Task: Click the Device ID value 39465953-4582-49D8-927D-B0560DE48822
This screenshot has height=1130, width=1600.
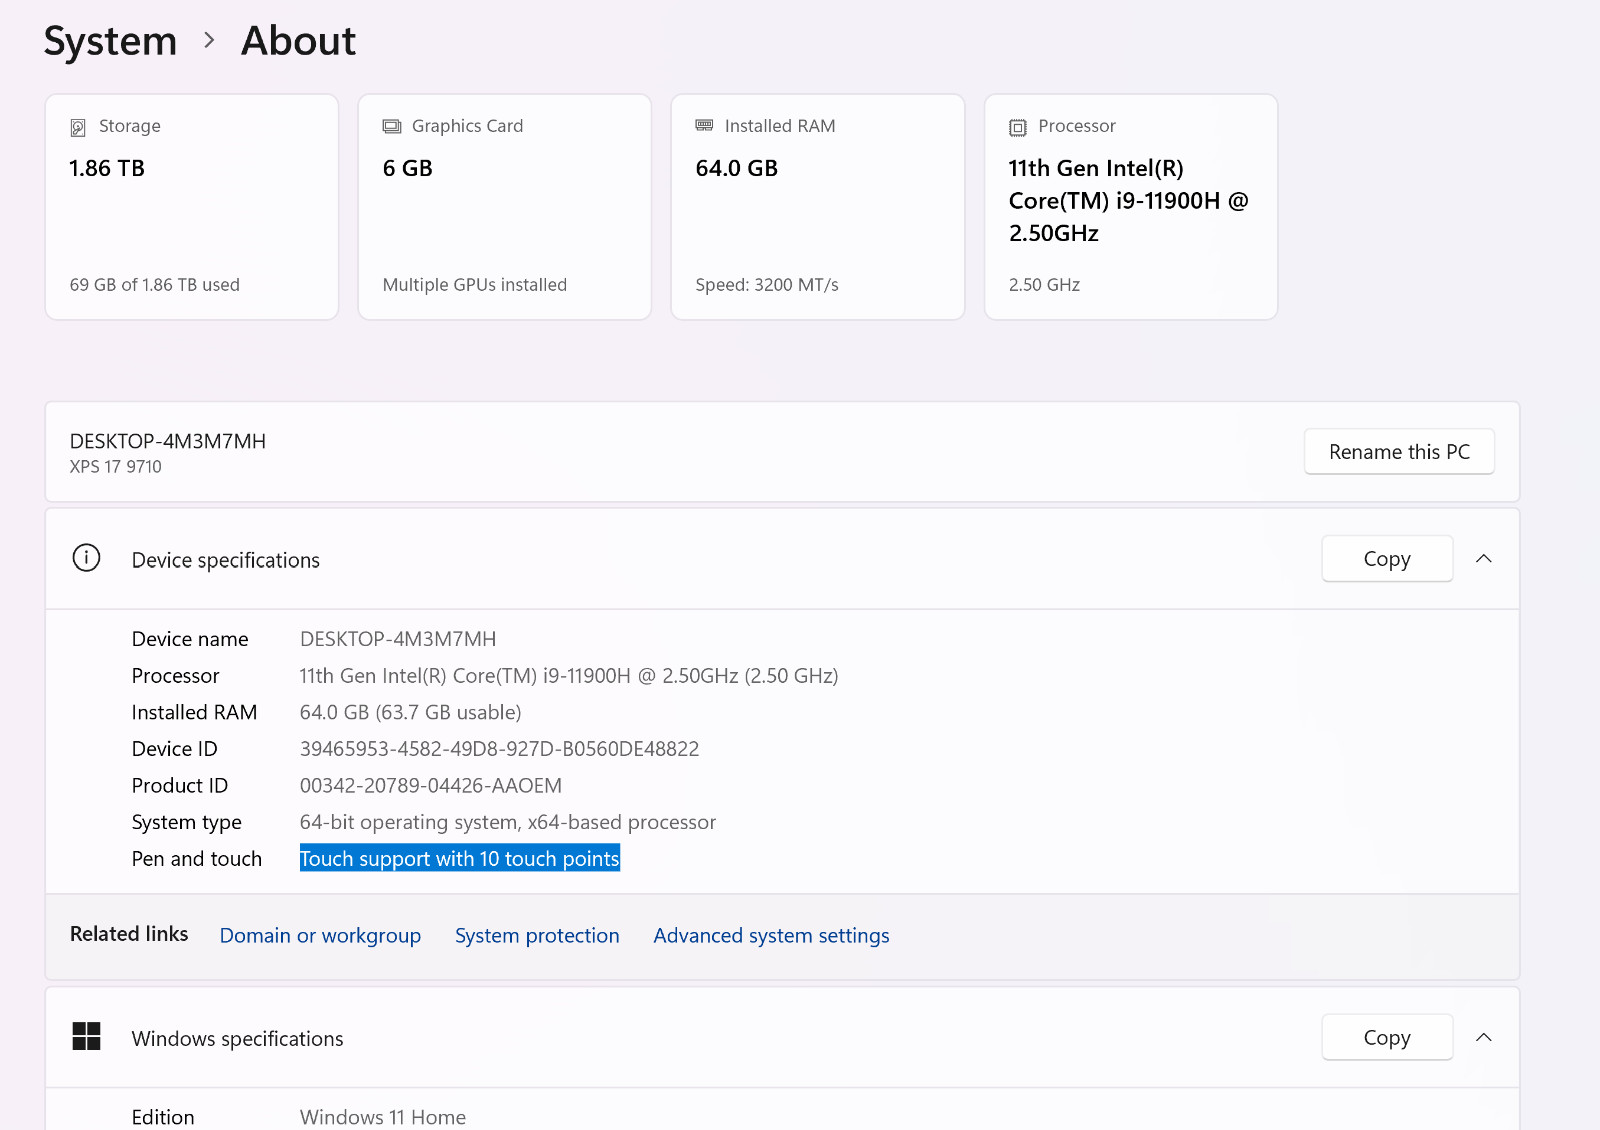Action: [499, 749]
